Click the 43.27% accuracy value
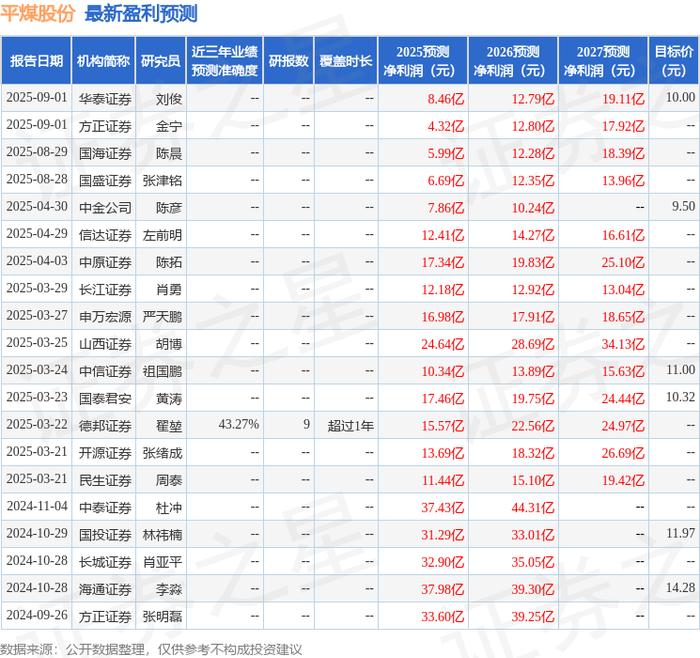Image resolution: width=700 pixels, height=658 pixels. 239,424
